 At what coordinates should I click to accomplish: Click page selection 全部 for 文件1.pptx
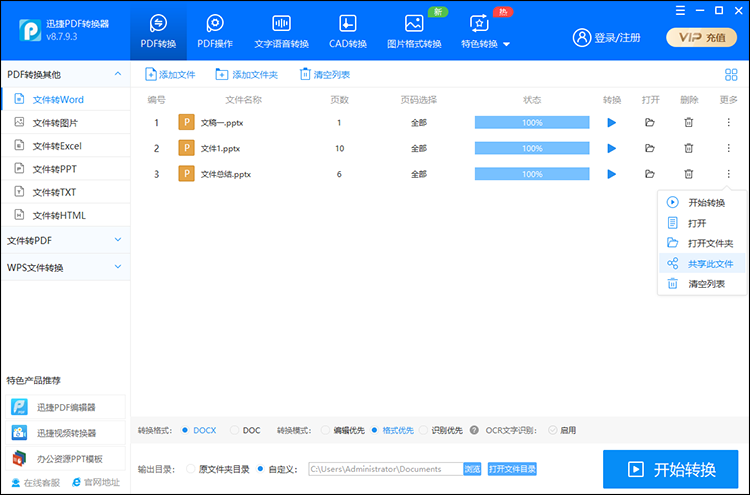[419, 148]
